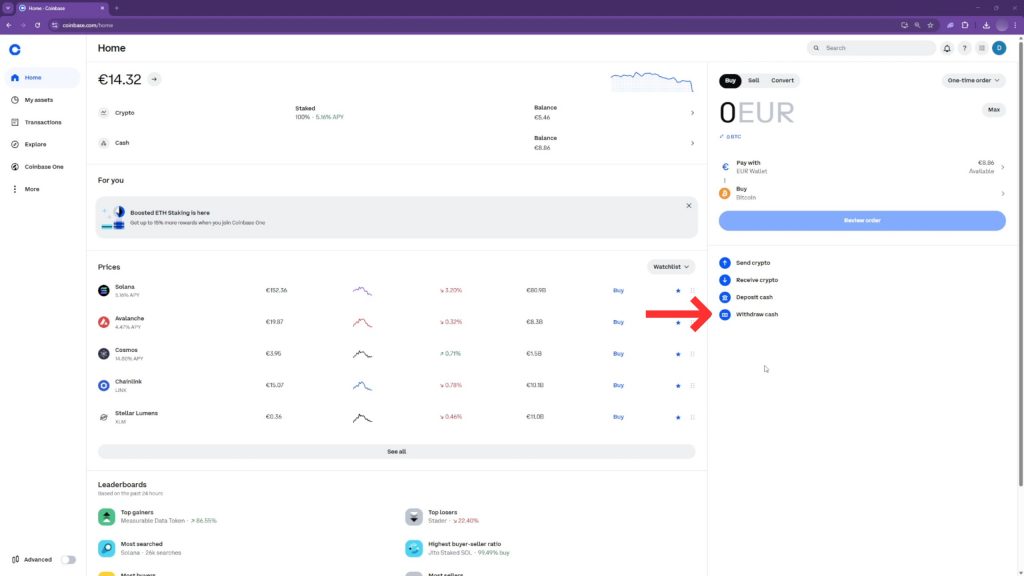Switch to the Convert tab
This screenshot has height=576, width=1024.
(782, 80)
